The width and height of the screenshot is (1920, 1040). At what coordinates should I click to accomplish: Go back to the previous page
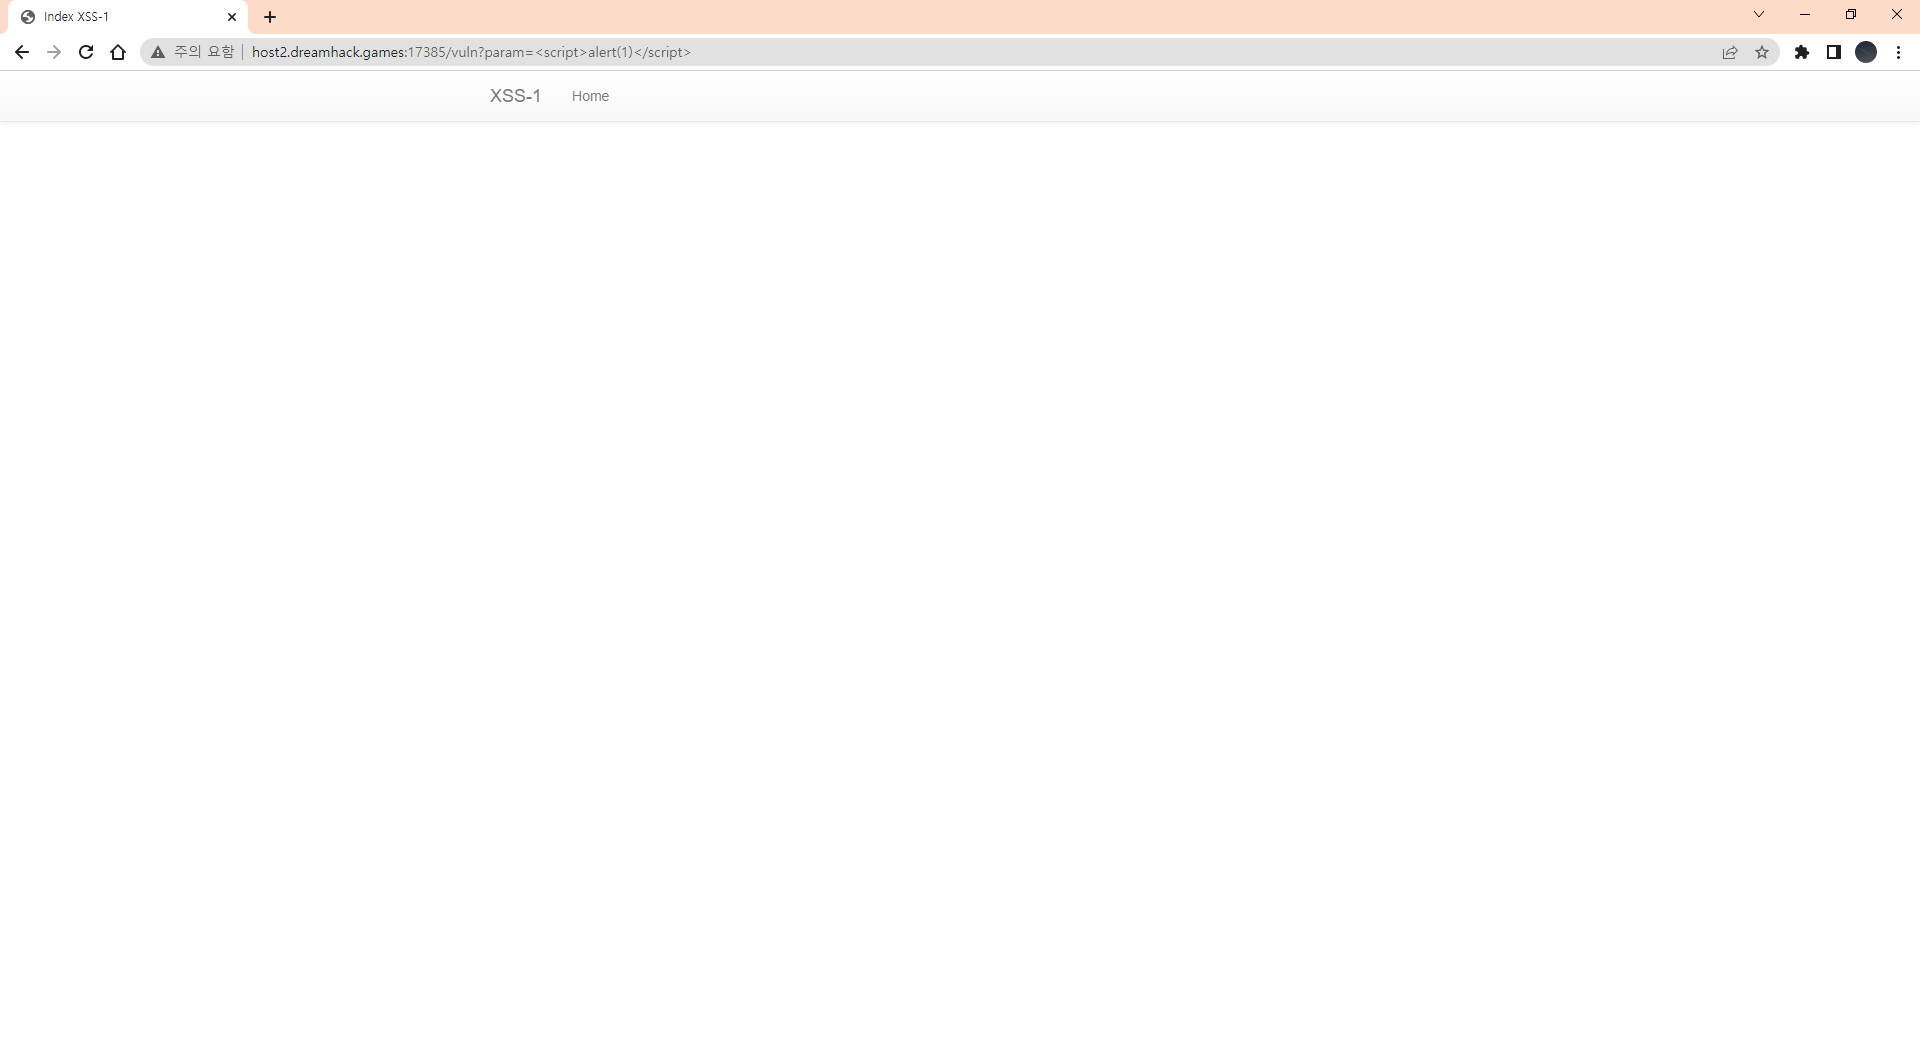coord(22,52)
